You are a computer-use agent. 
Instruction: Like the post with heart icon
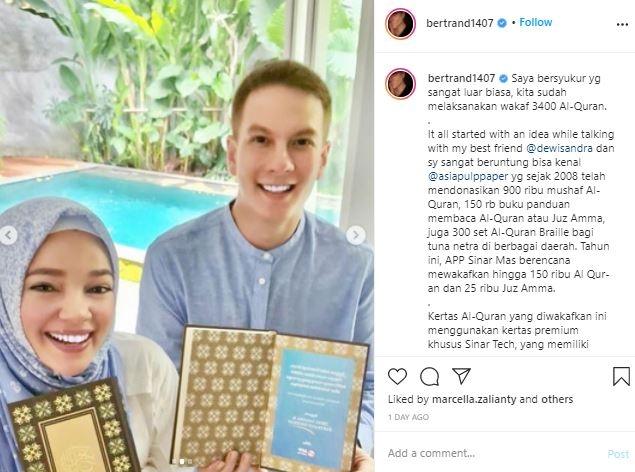point(397,376)
